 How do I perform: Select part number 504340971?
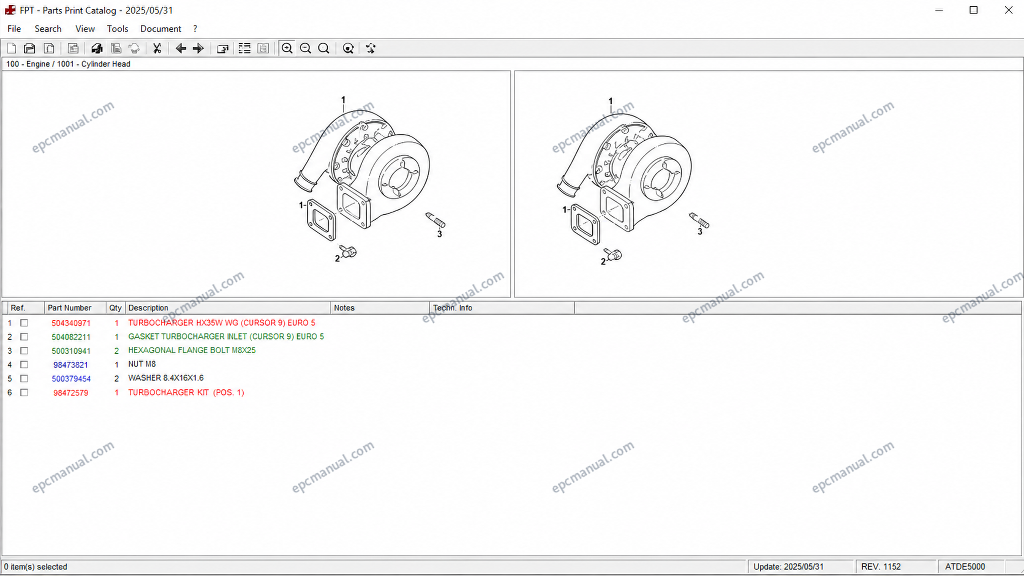click(x=71, y=323)
